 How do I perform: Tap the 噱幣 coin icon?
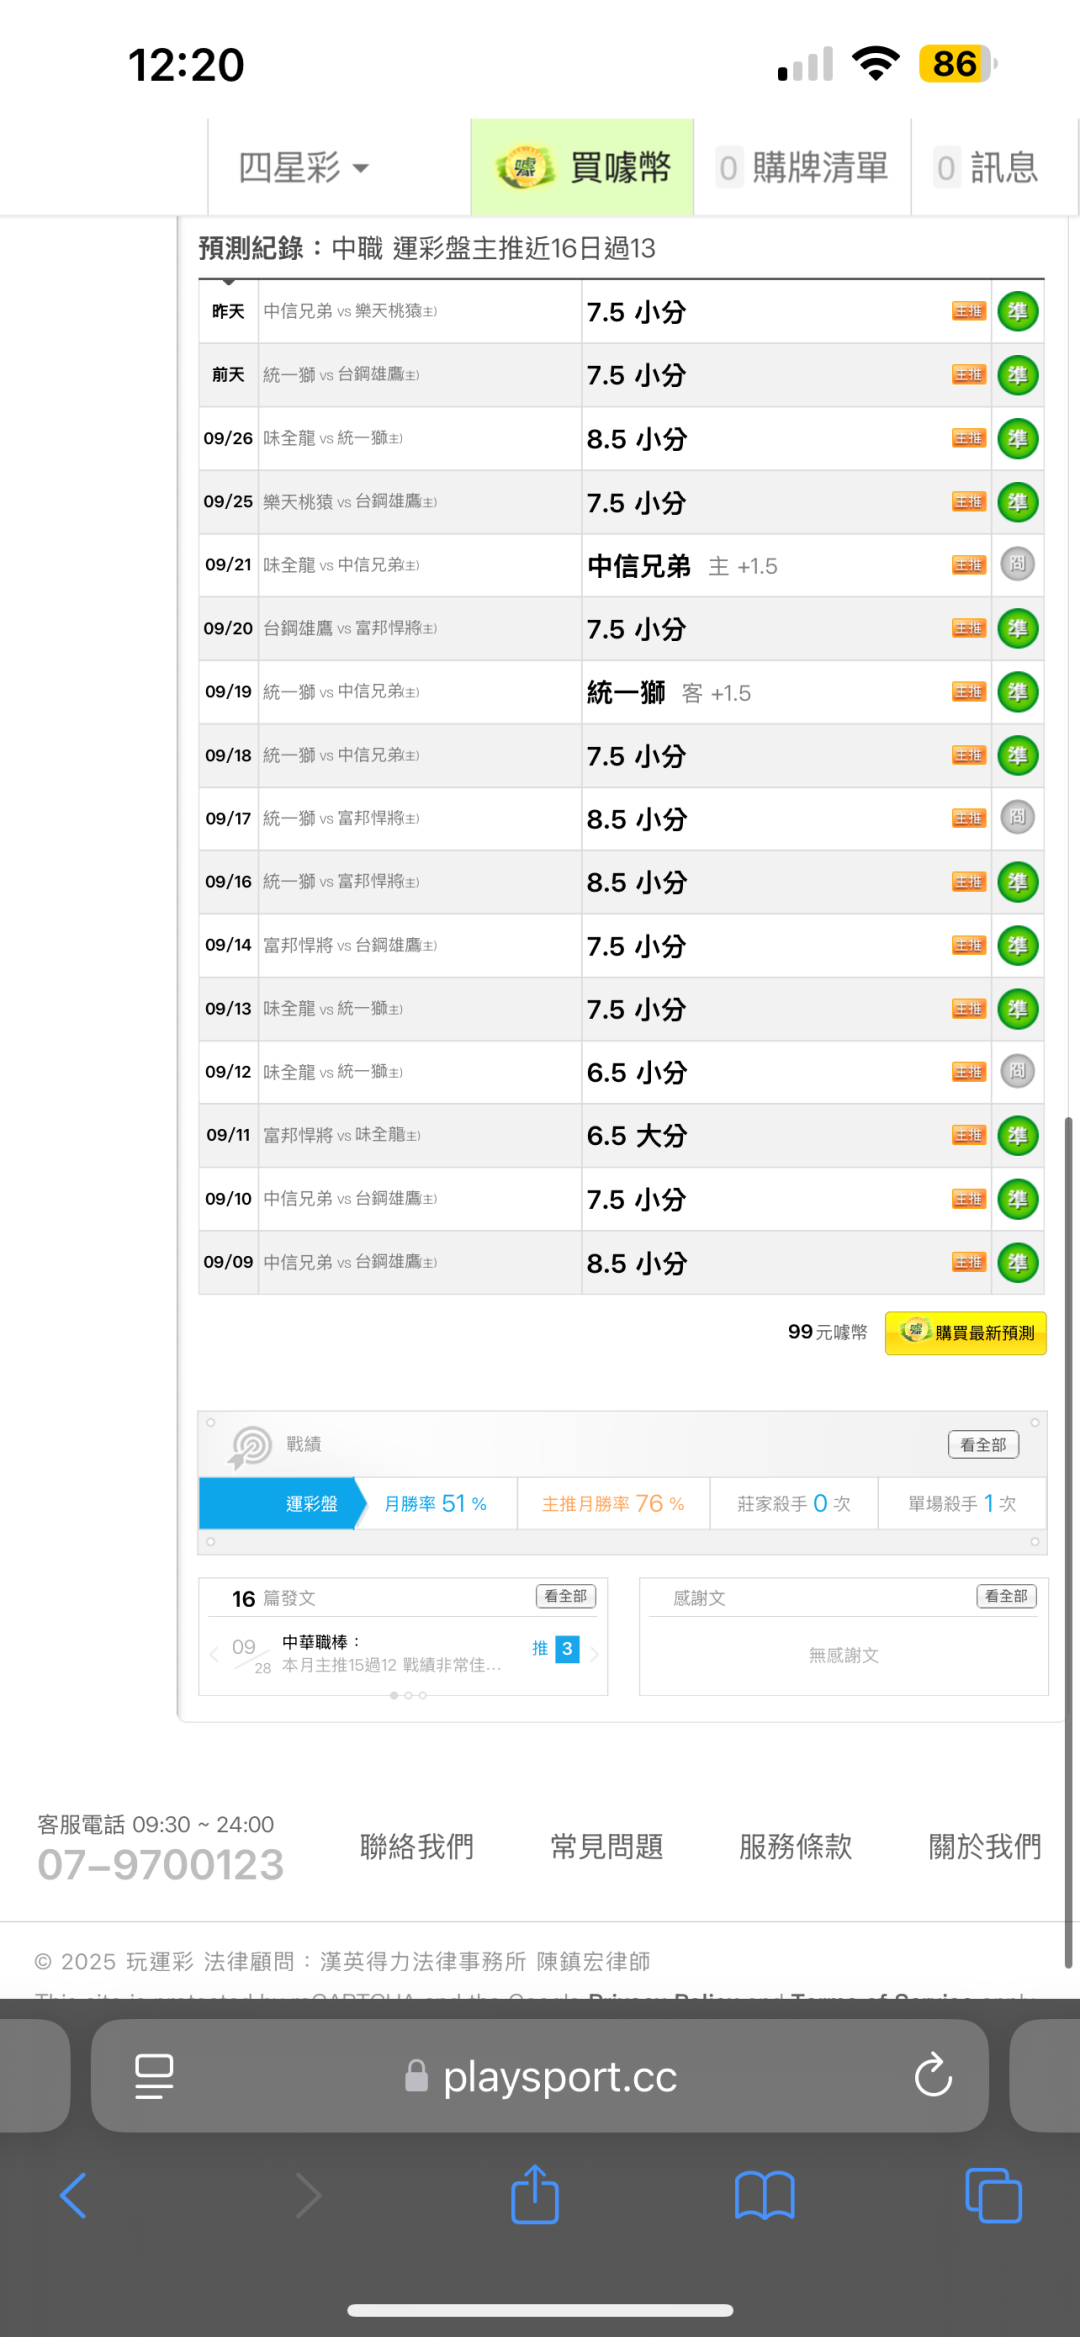click(525, 167)
